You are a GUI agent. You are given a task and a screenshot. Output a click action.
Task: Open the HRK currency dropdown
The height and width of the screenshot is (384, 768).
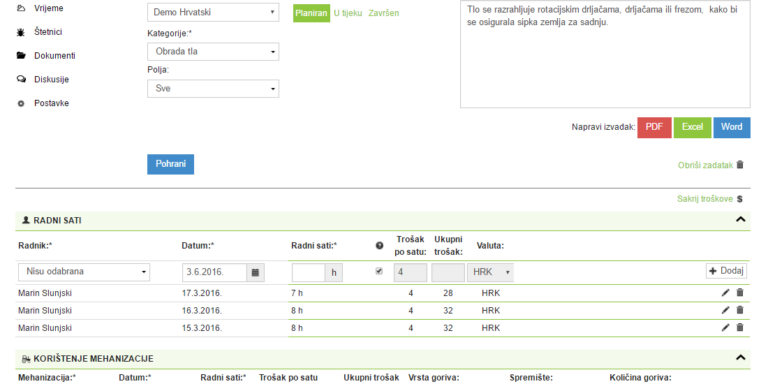coord(490,272)
